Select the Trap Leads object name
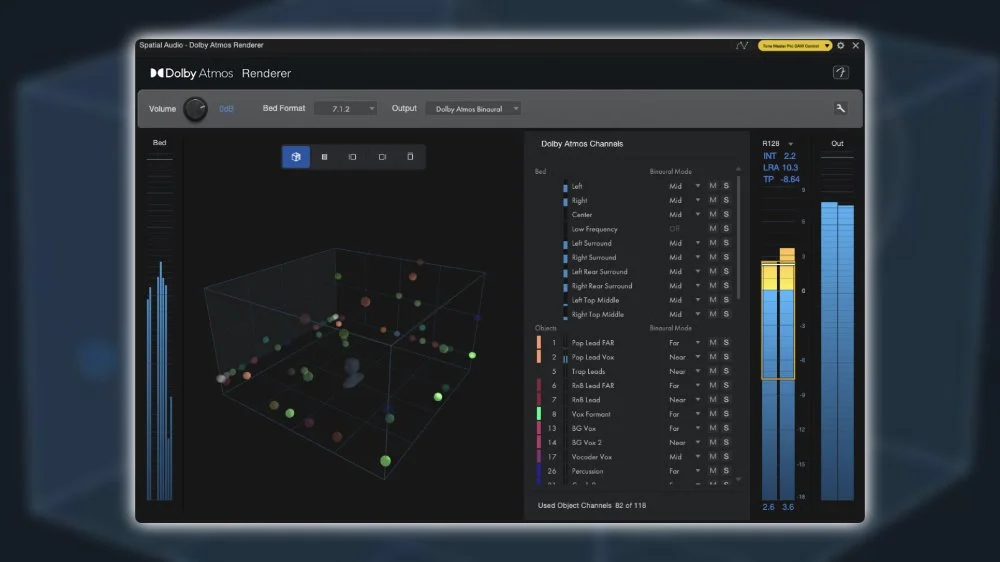Image resolution: width=1000 pixels, height=562 pixels. coord(588,371)
